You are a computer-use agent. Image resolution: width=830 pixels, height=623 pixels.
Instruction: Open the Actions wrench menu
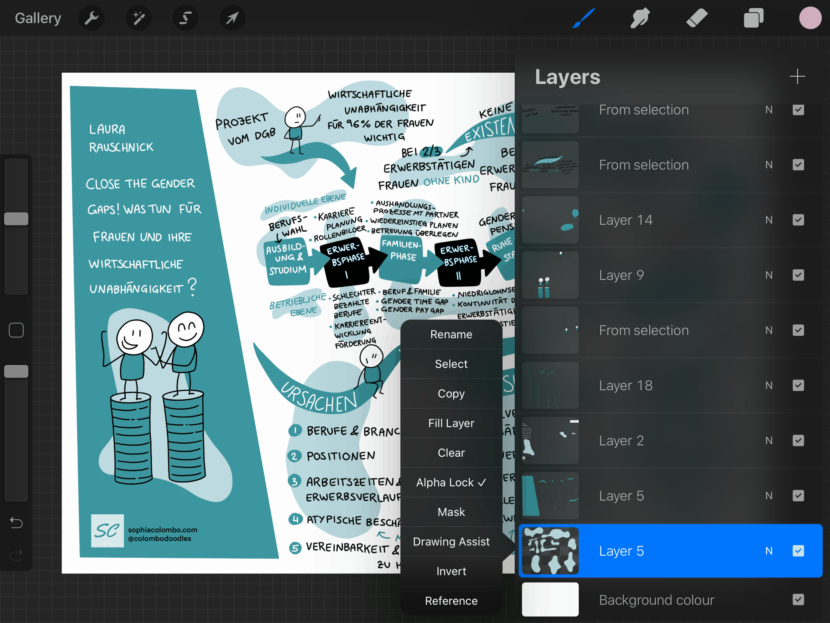pos(91,18)
